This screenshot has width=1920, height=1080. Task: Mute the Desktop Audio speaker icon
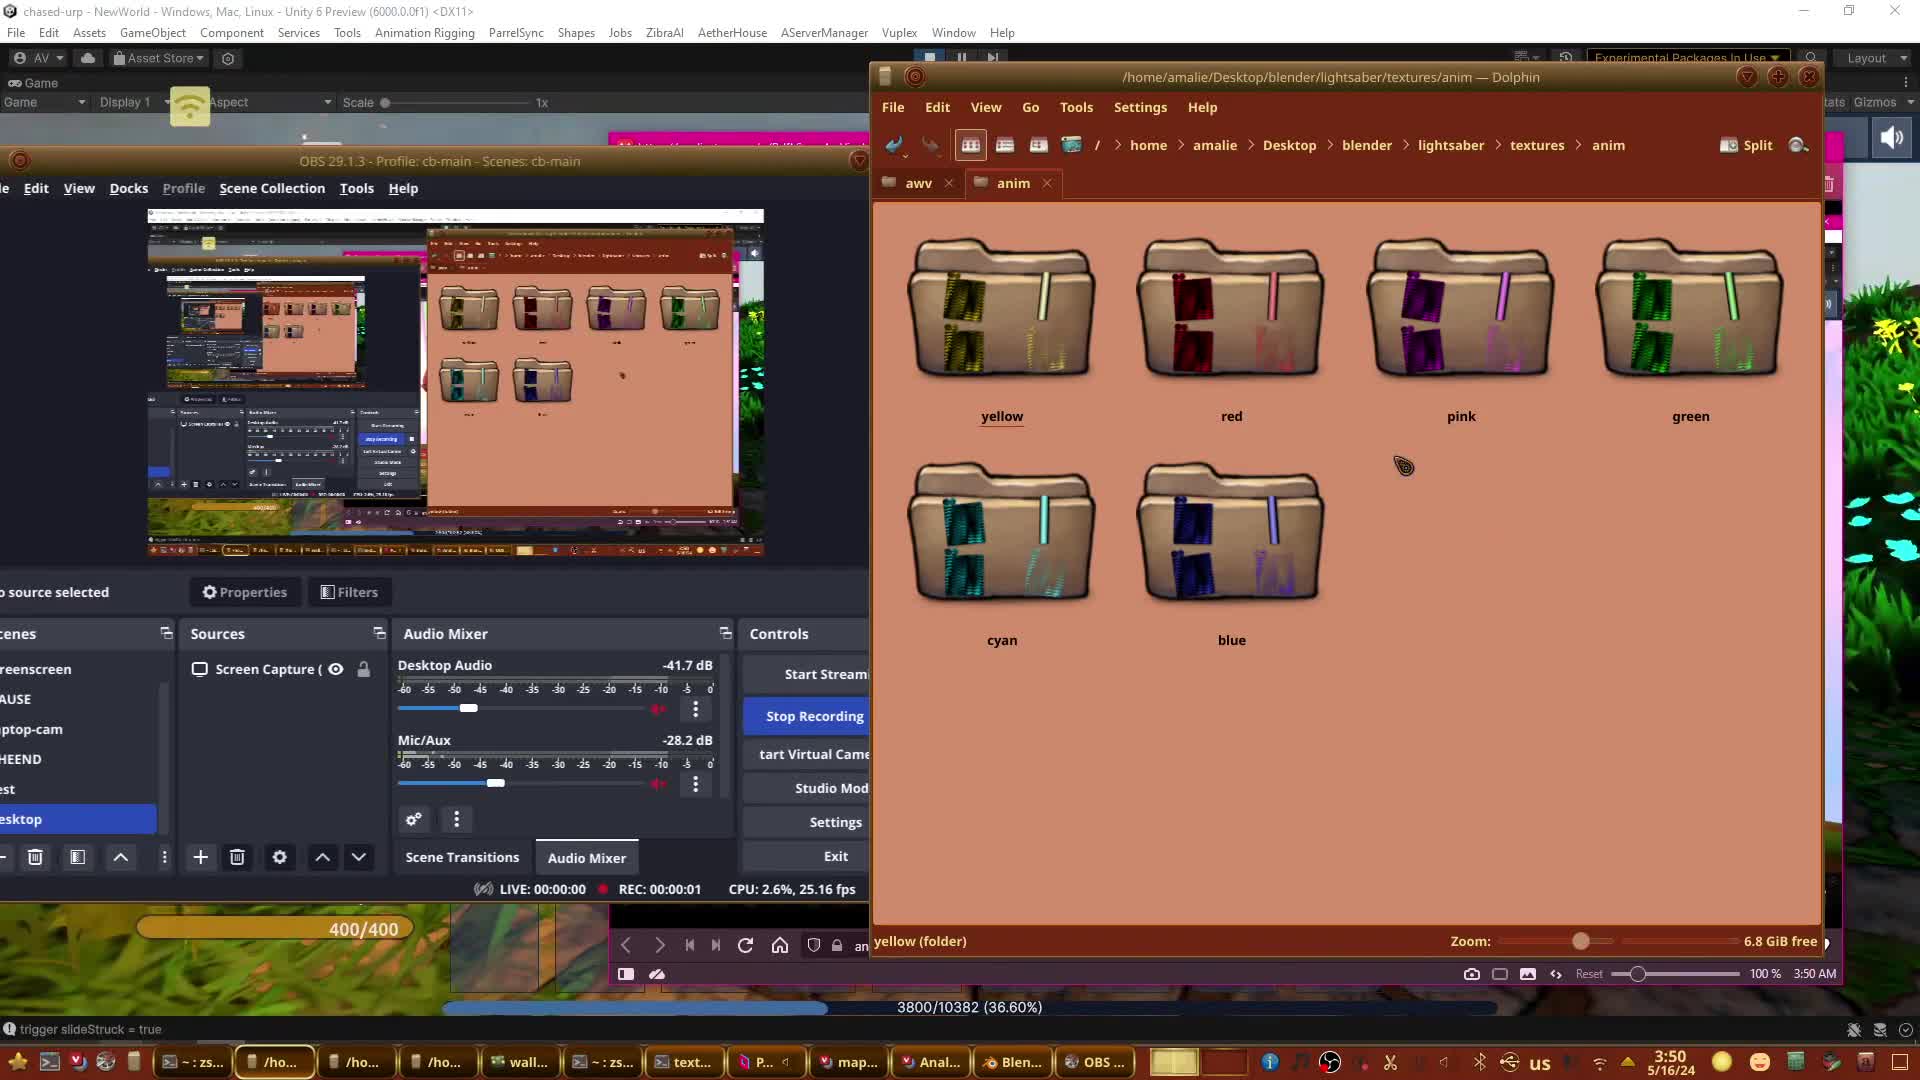[658, 709]
